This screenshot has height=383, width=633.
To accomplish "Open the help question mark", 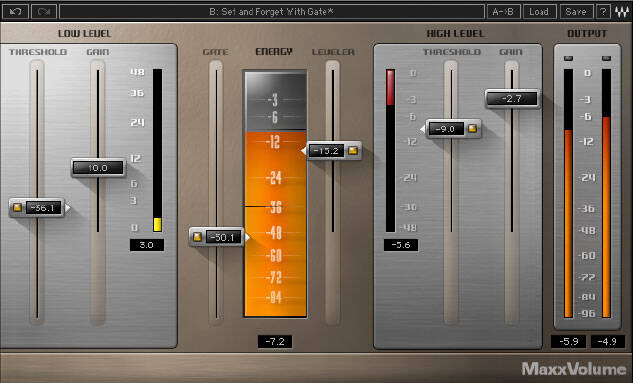I will coord(603,12).
